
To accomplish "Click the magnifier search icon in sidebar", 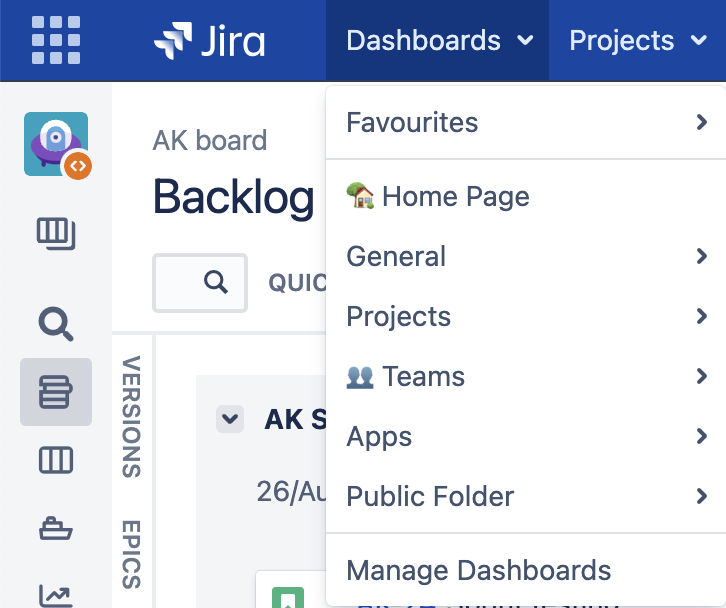I will 55,324.
